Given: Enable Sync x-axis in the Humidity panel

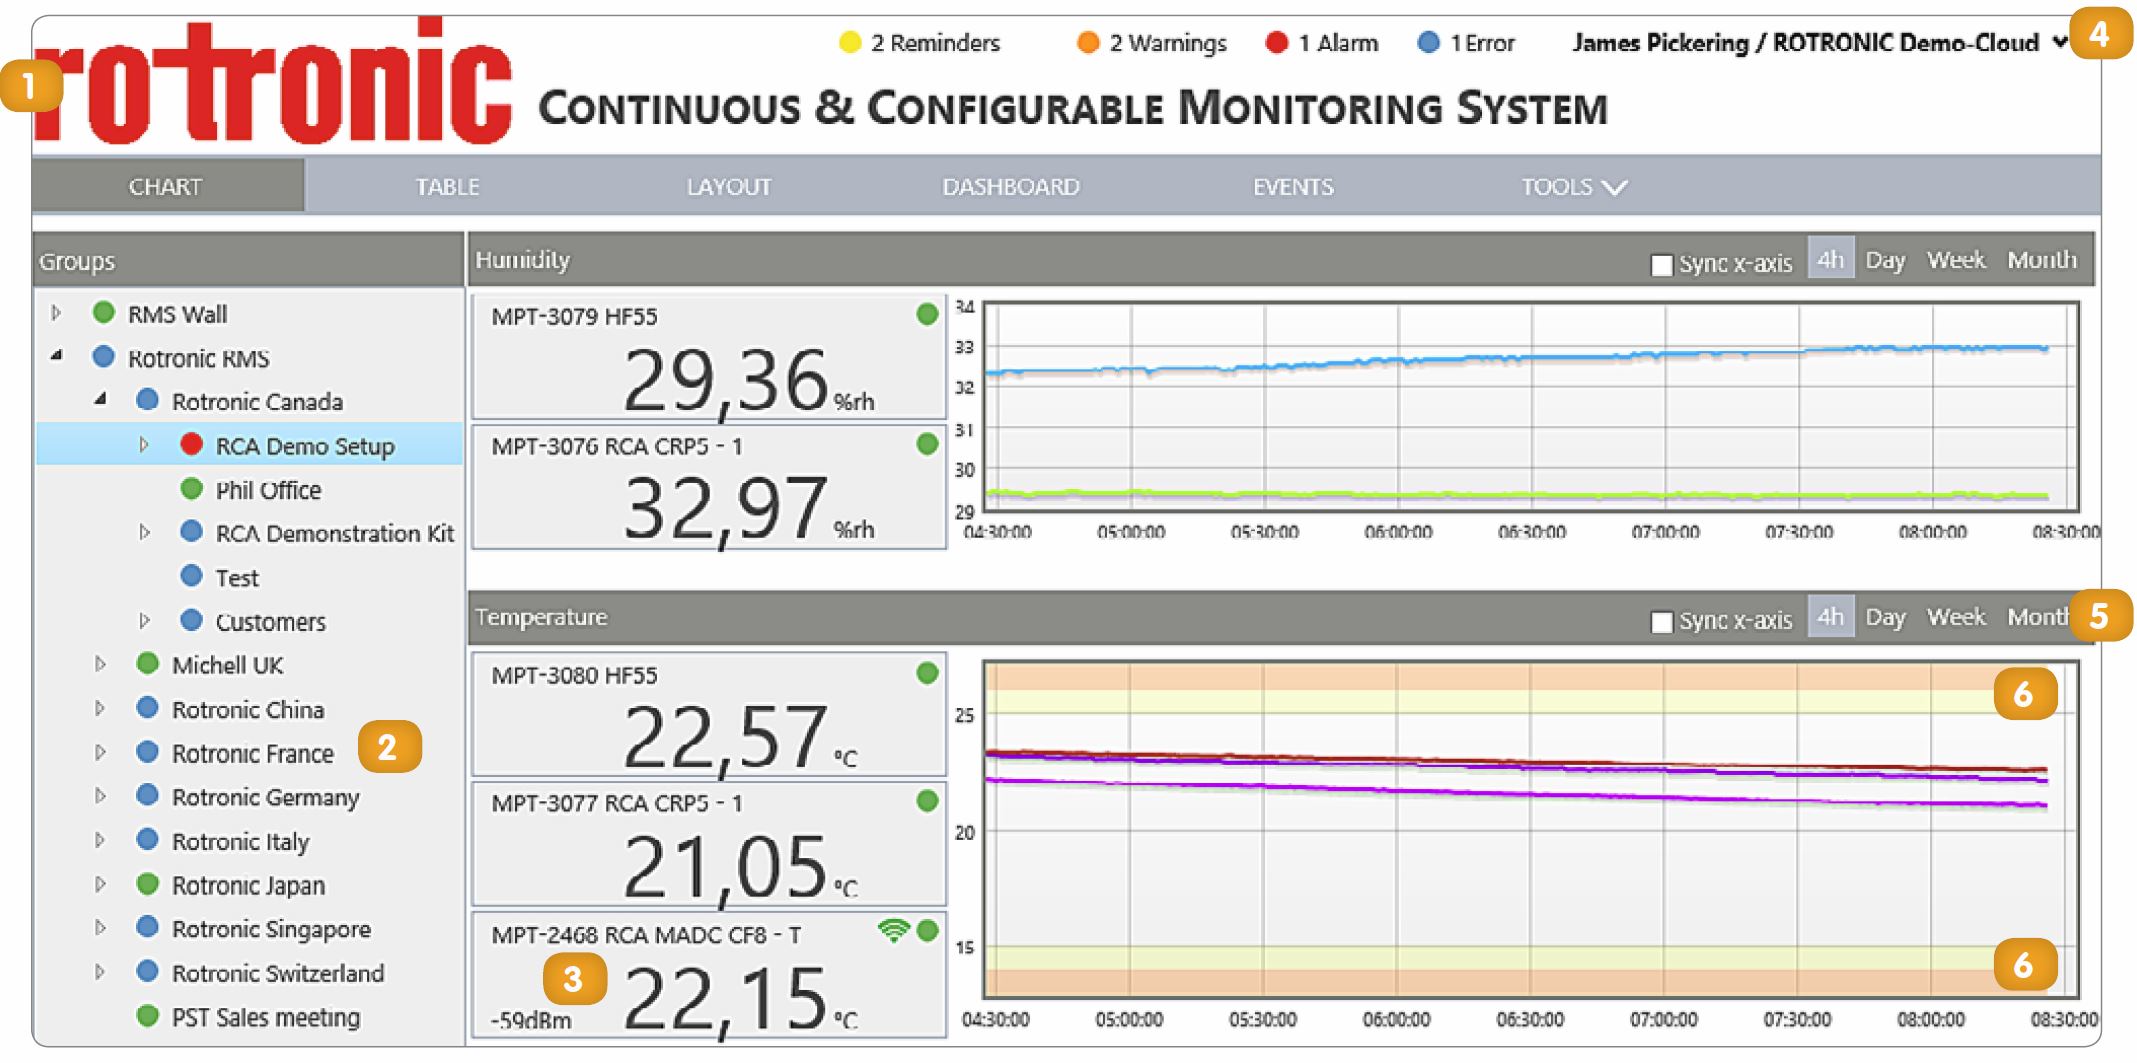Looking at the screenshot, I should tap(1661, 265).
